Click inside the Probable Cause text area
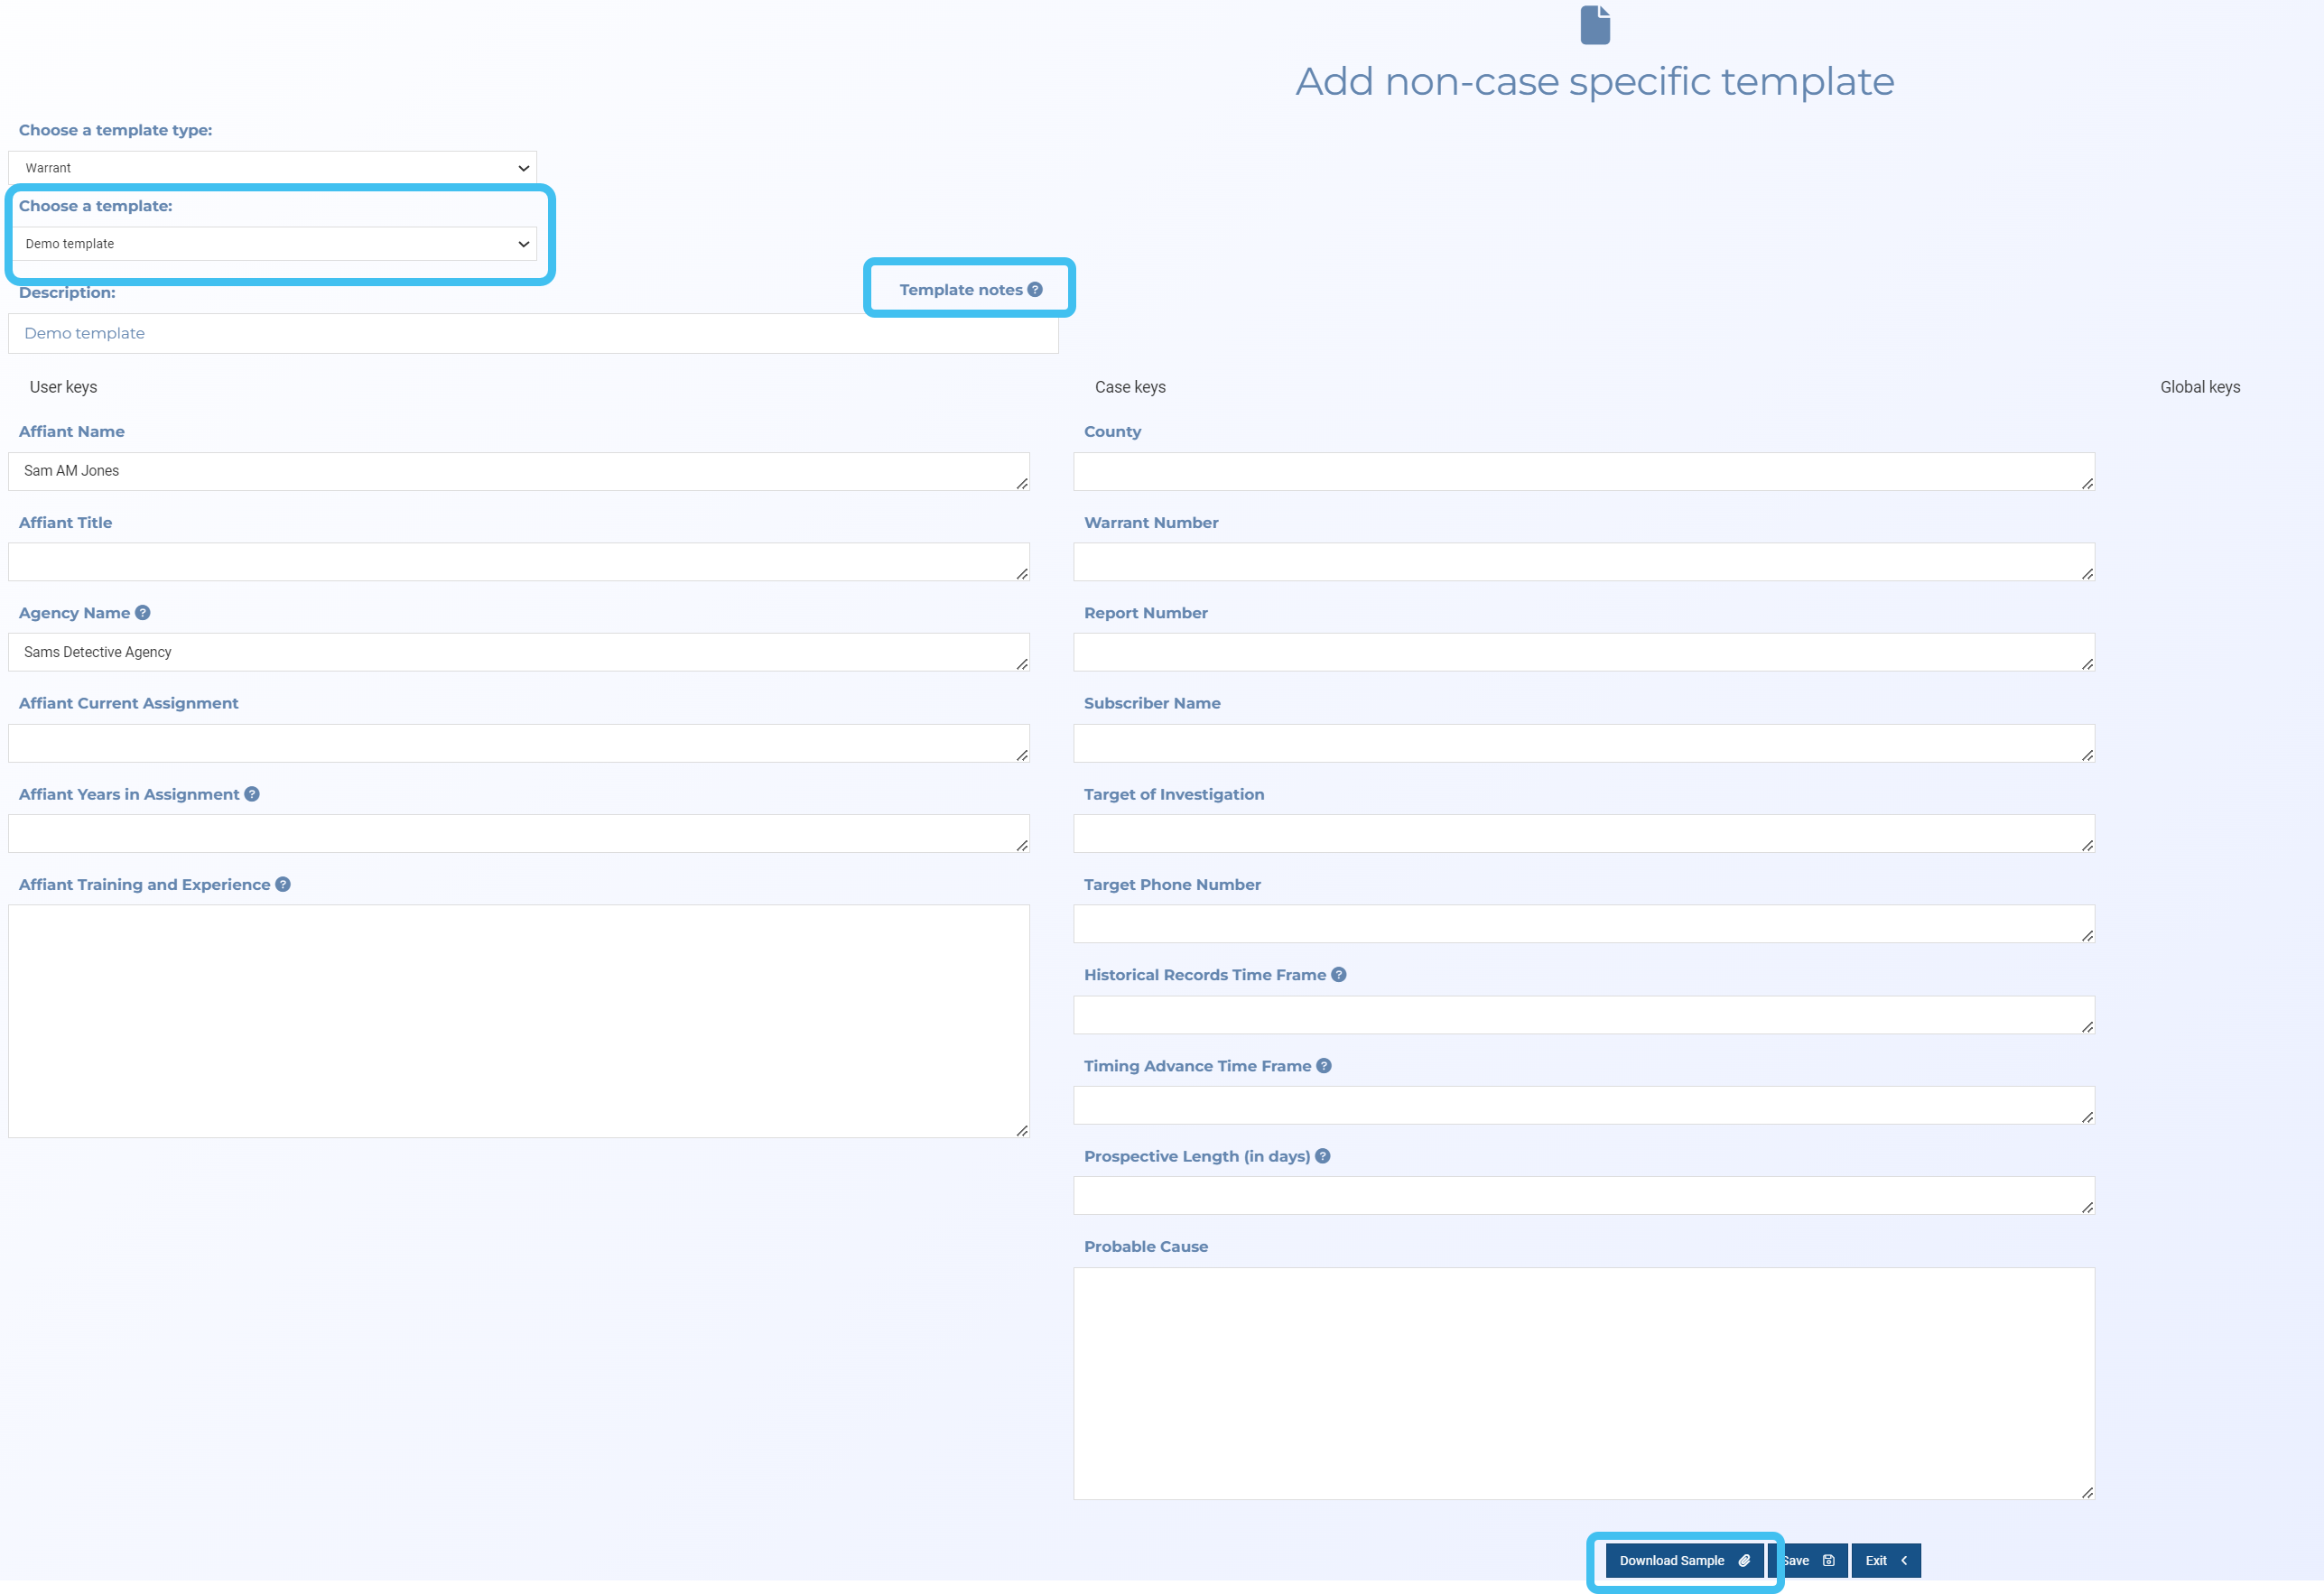This screenshot has height=1594, width=2324. (x=1583, y=1383)
